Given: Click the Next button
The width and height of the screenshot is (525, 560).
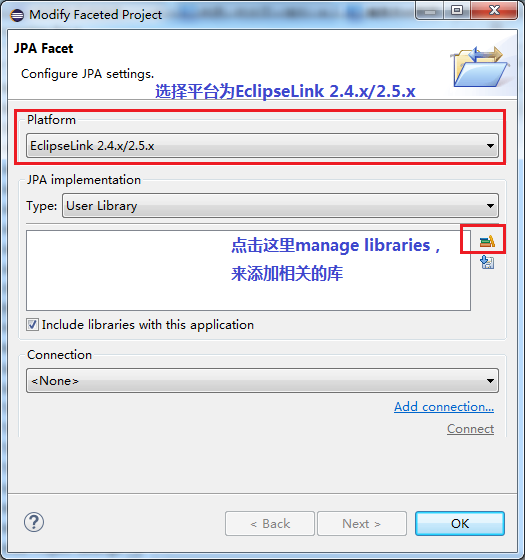Looking at the screenshot, I should [362, 524].
